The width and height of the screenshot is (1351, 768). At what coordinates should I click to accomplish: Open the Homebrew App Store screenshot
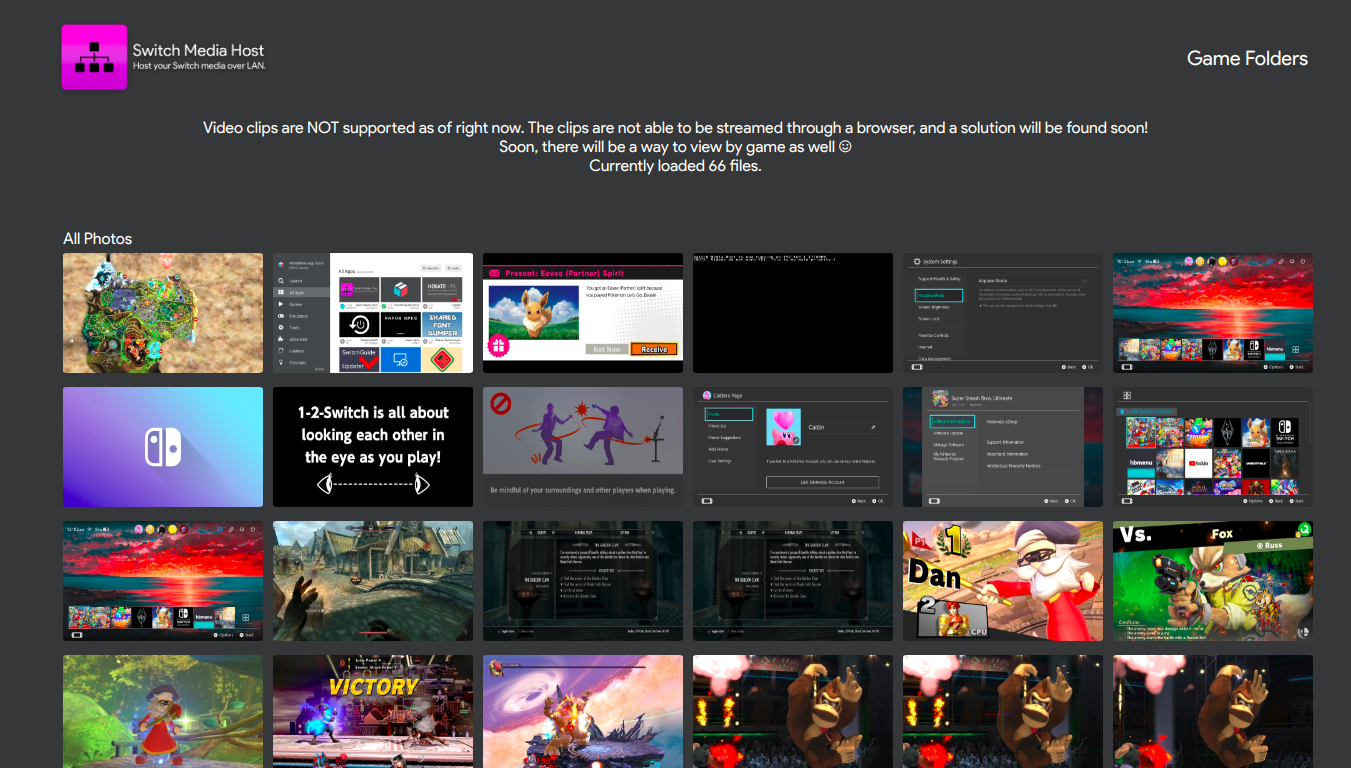[x=373, y=313]
